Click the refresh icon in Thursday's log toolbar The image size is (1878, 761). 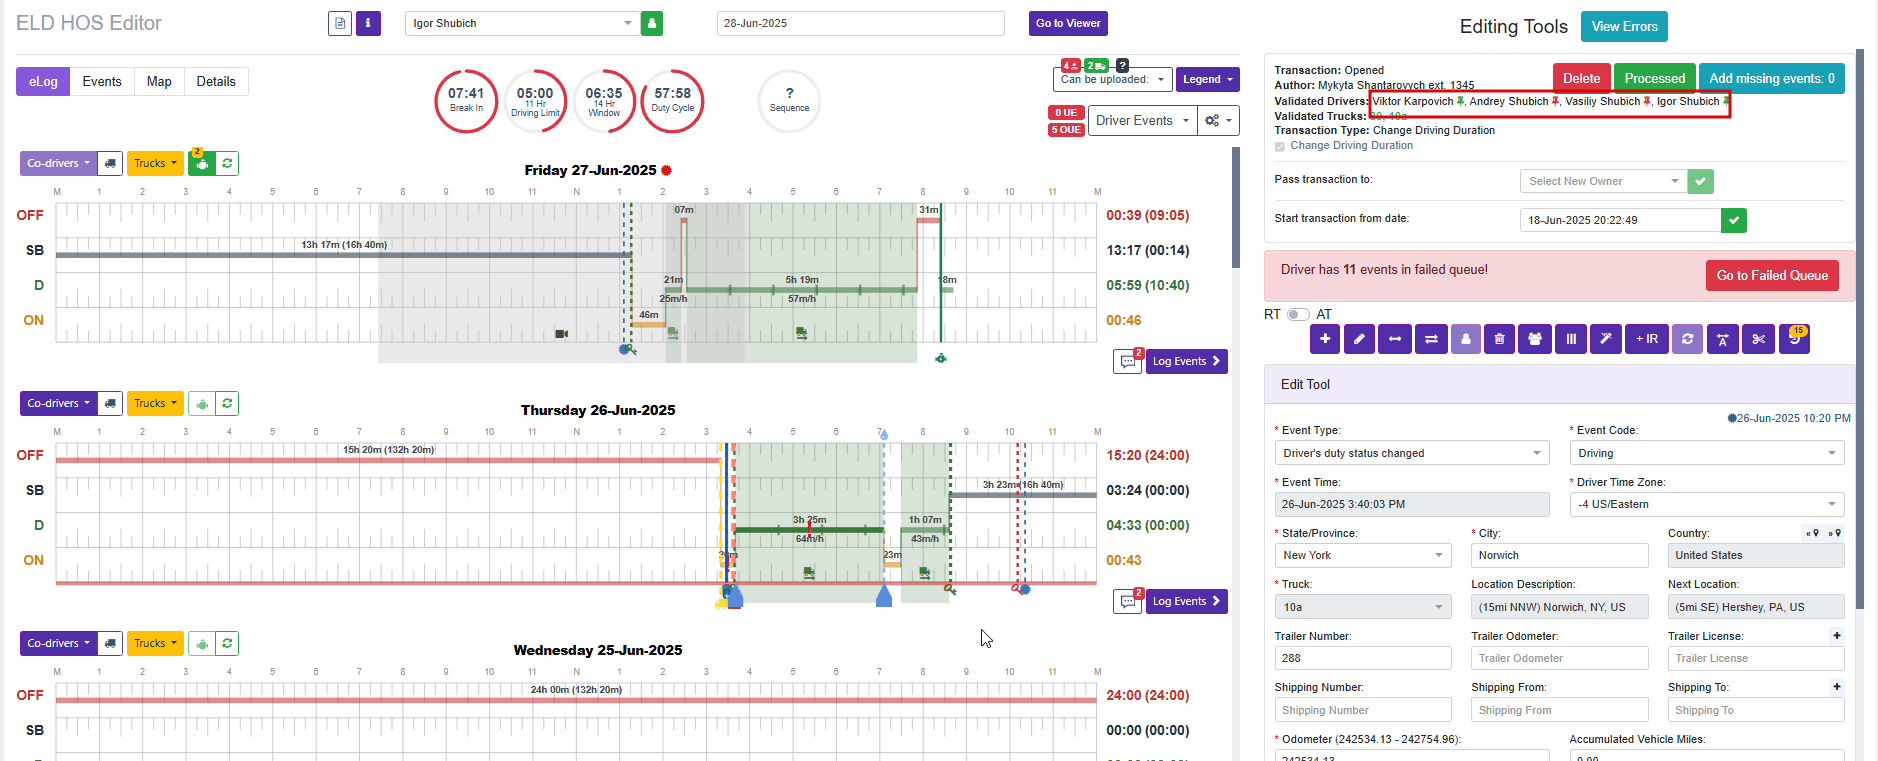pyautogui.click(x=227, y=403)
